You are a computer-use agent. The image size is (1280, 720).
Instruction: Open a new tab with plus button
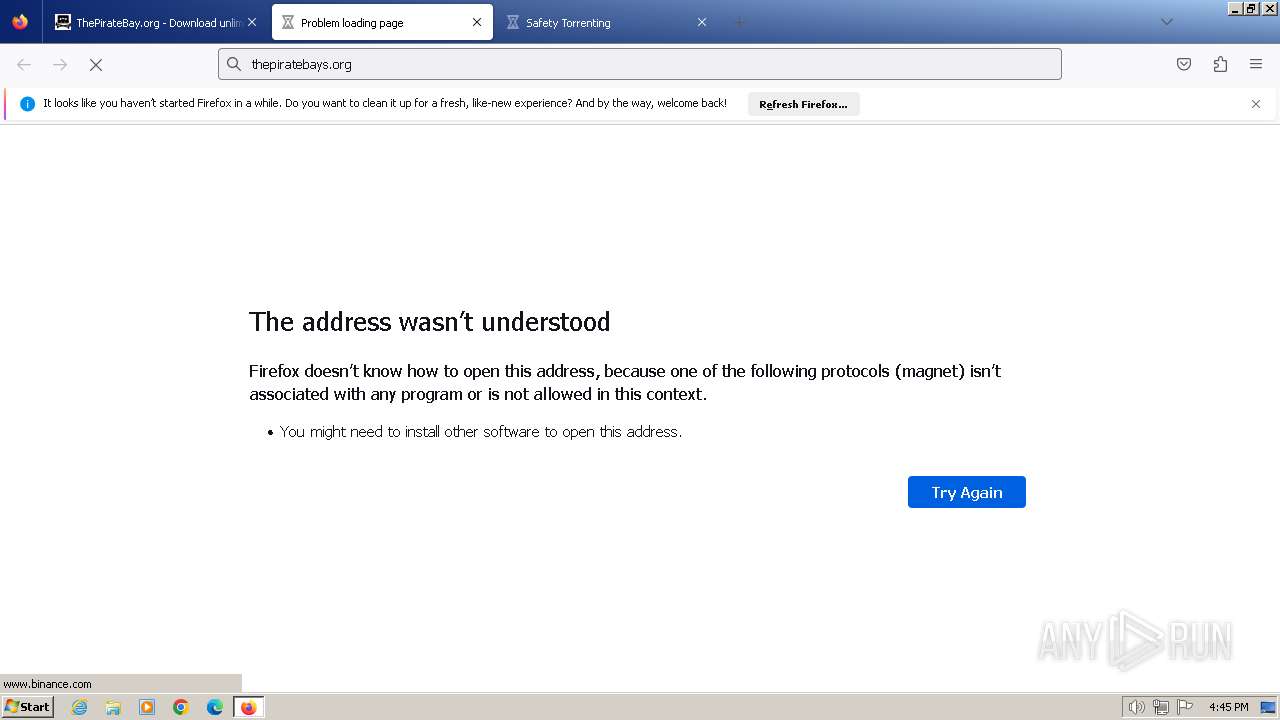point(740,22)
